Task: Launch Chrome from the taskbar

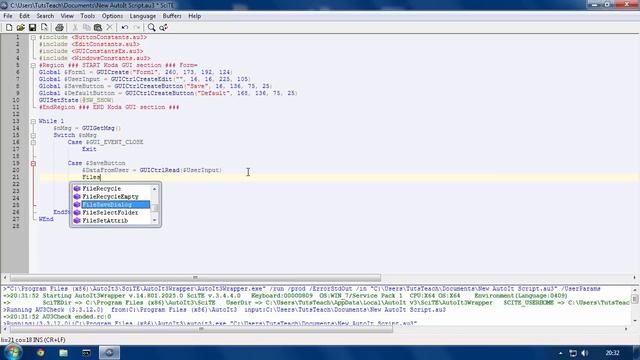Action: 40,352
